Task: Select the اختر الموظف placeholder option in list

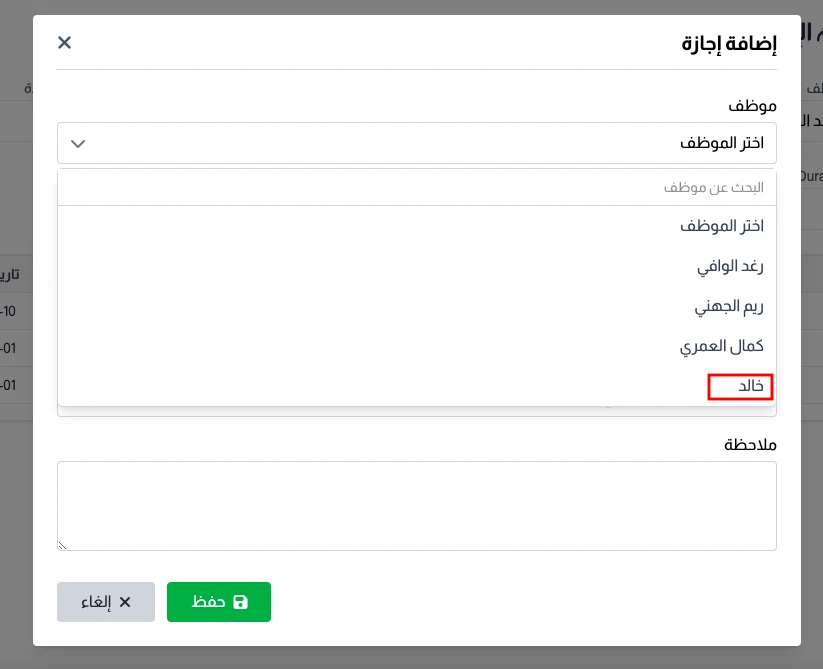Action: 721,226
